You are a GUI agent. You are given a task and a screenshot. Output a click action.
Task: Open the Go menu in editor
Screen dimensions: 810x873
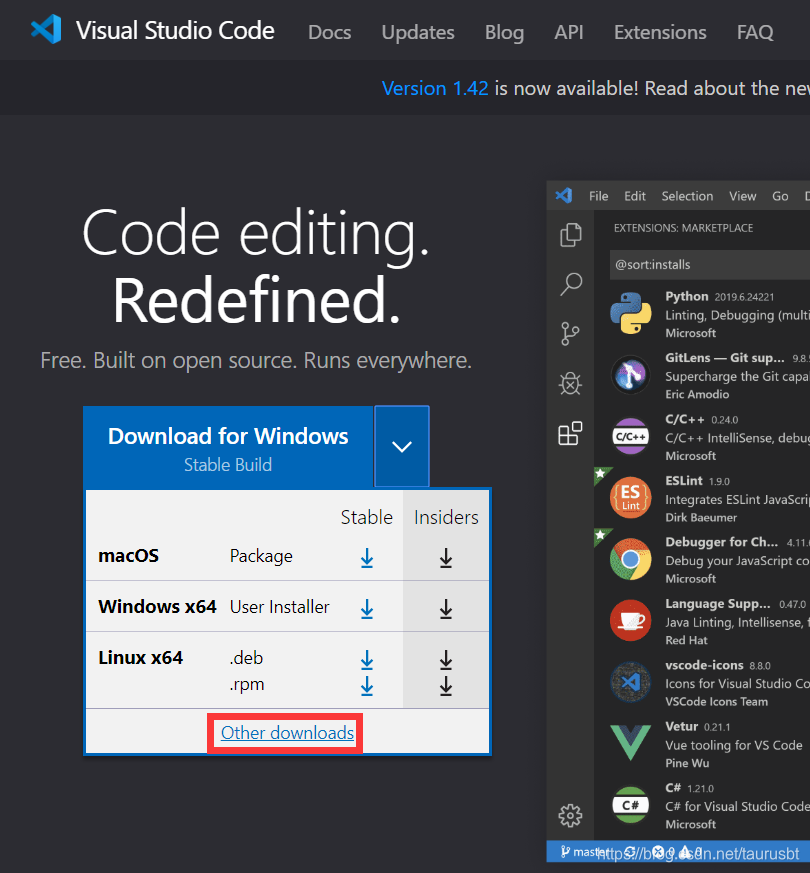tap(780, 196)
